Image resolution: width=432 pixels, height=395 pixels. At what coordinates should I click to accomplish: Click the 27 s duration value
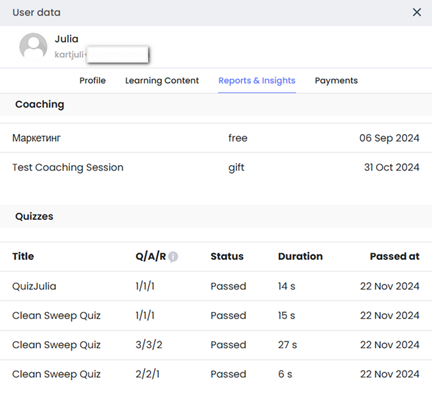287,345
